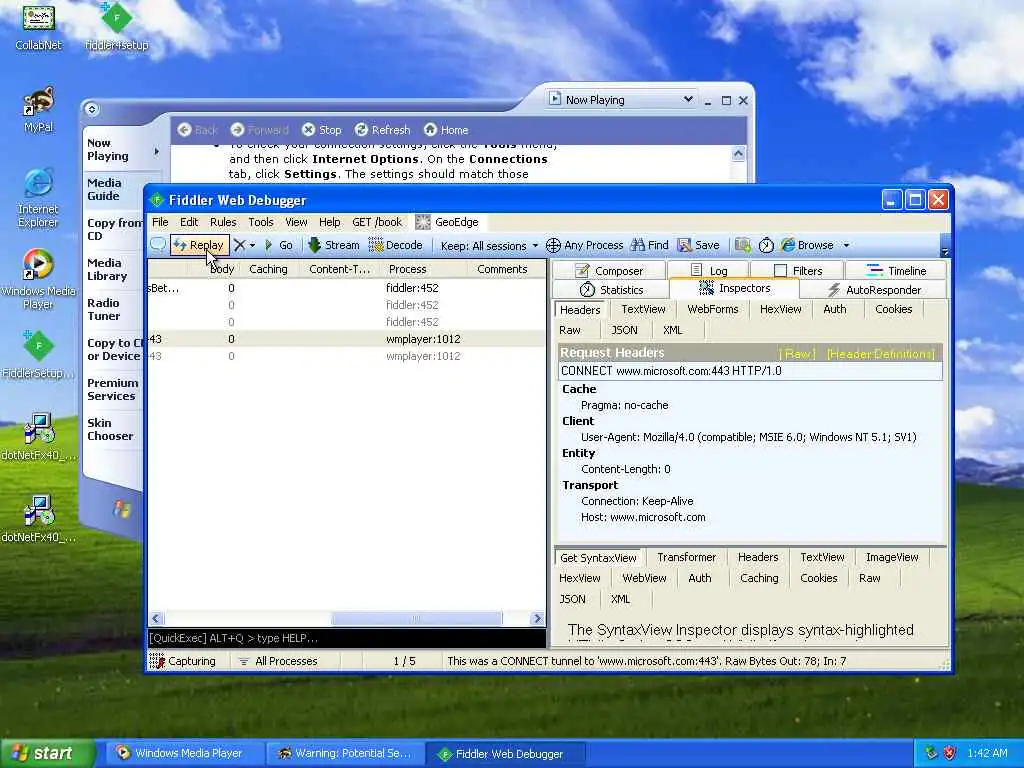Open the Help menu in Fiddler
The width and height of the screenshot is (1024, 768).
click(x=329, y=222)
